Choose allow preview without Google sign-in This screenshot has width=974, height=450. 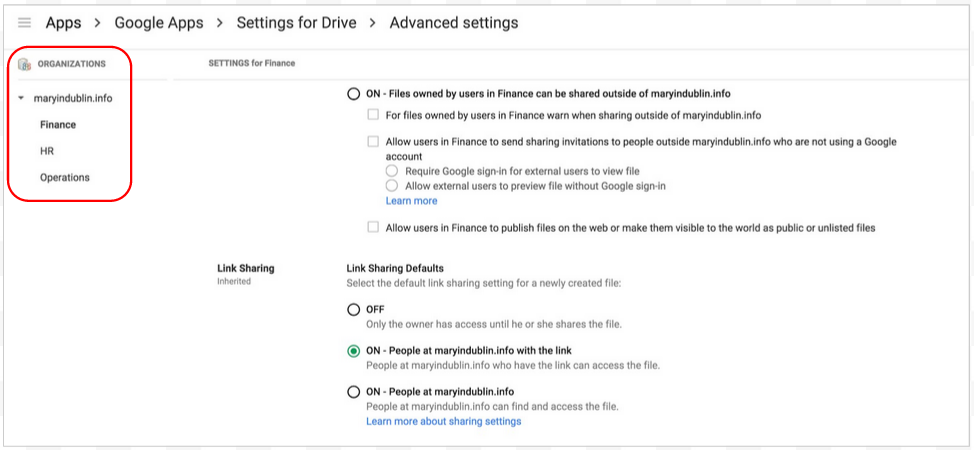pos(391,186)
